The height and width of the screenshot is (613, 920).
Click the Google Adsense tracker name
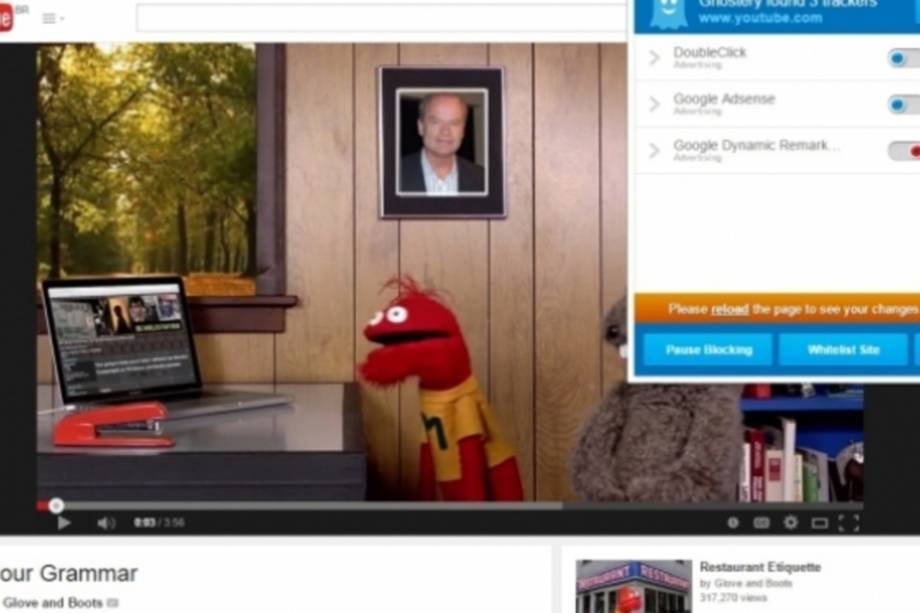click(724, 99)
